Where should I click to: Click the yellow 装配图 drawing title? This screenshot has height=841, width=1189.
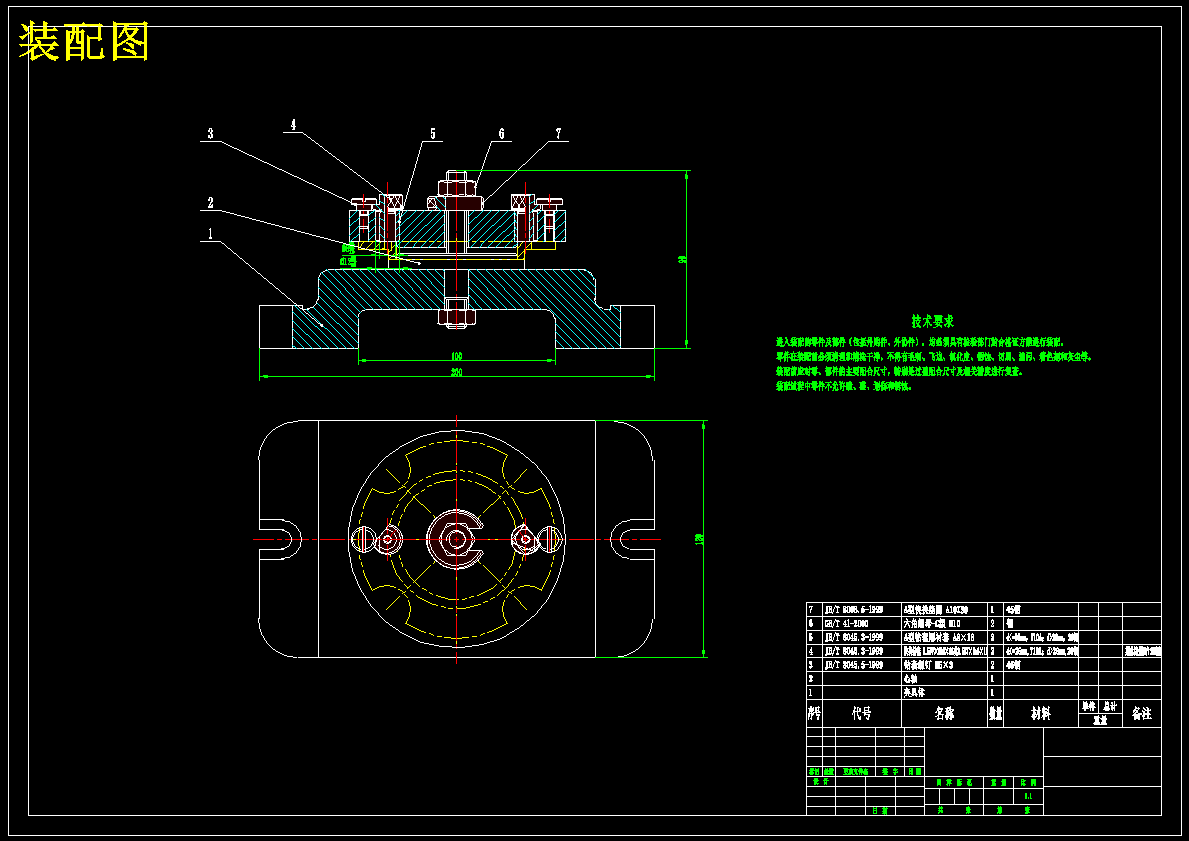click(x=83, y=42)
